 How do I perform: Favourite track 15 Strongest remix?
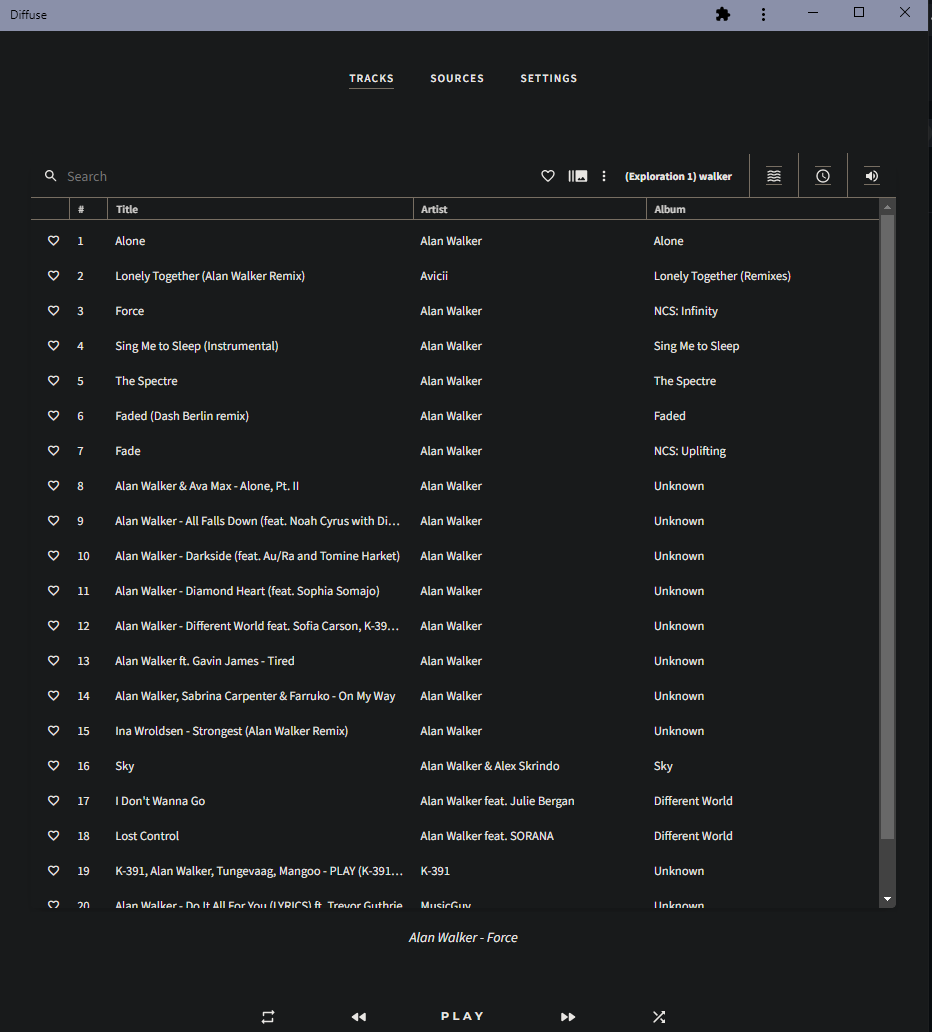(x=53, y=731)
